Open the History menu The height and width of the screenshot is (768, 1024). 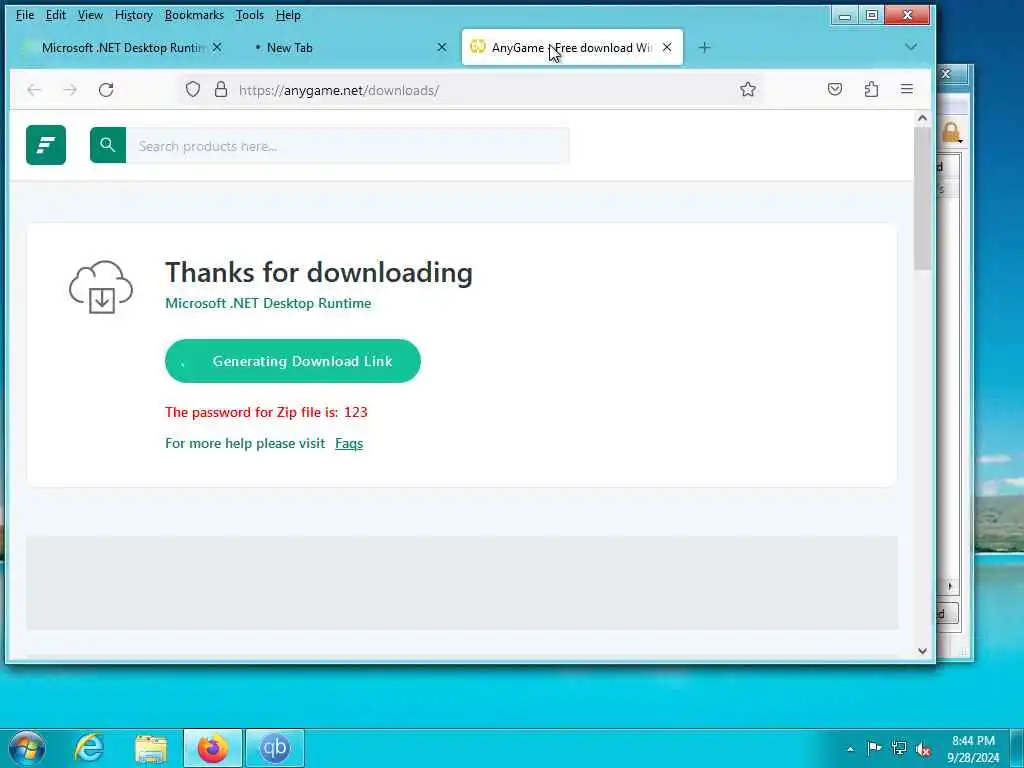tap(133, 15)
